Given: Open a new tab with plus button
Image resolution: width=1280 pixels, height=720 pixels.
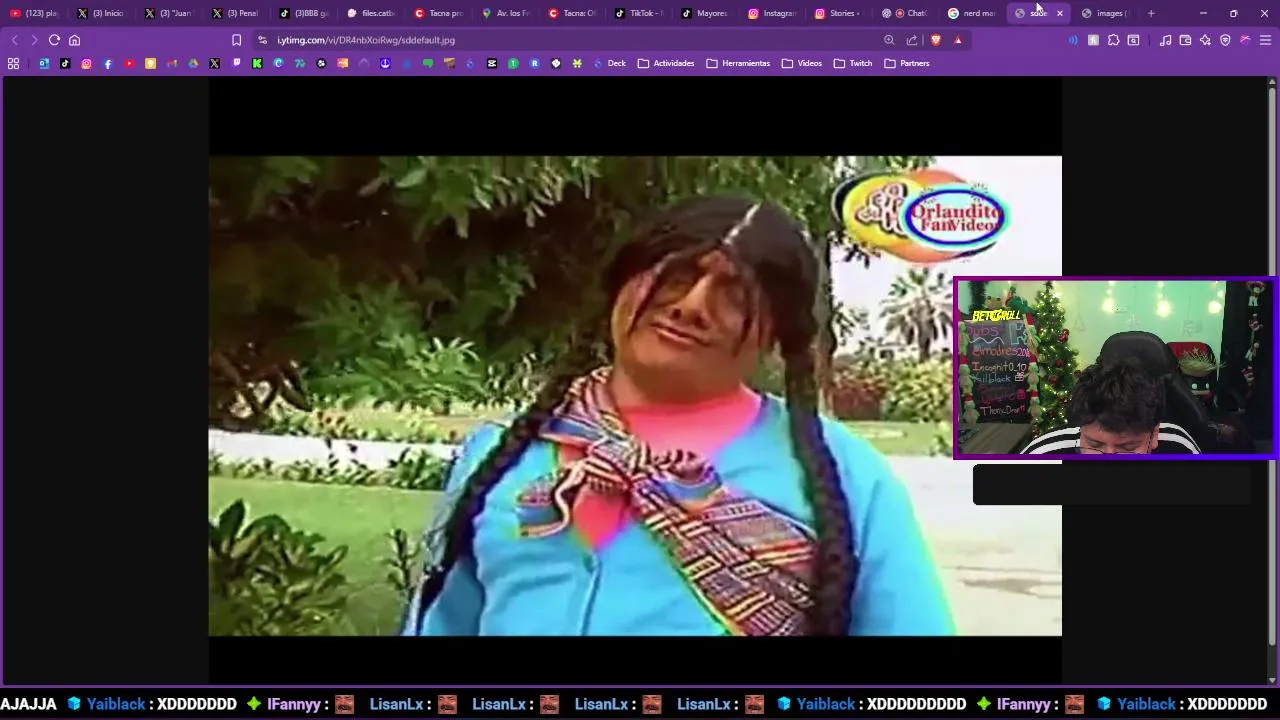Looking at the screenshot, I should click(1151, 13).
